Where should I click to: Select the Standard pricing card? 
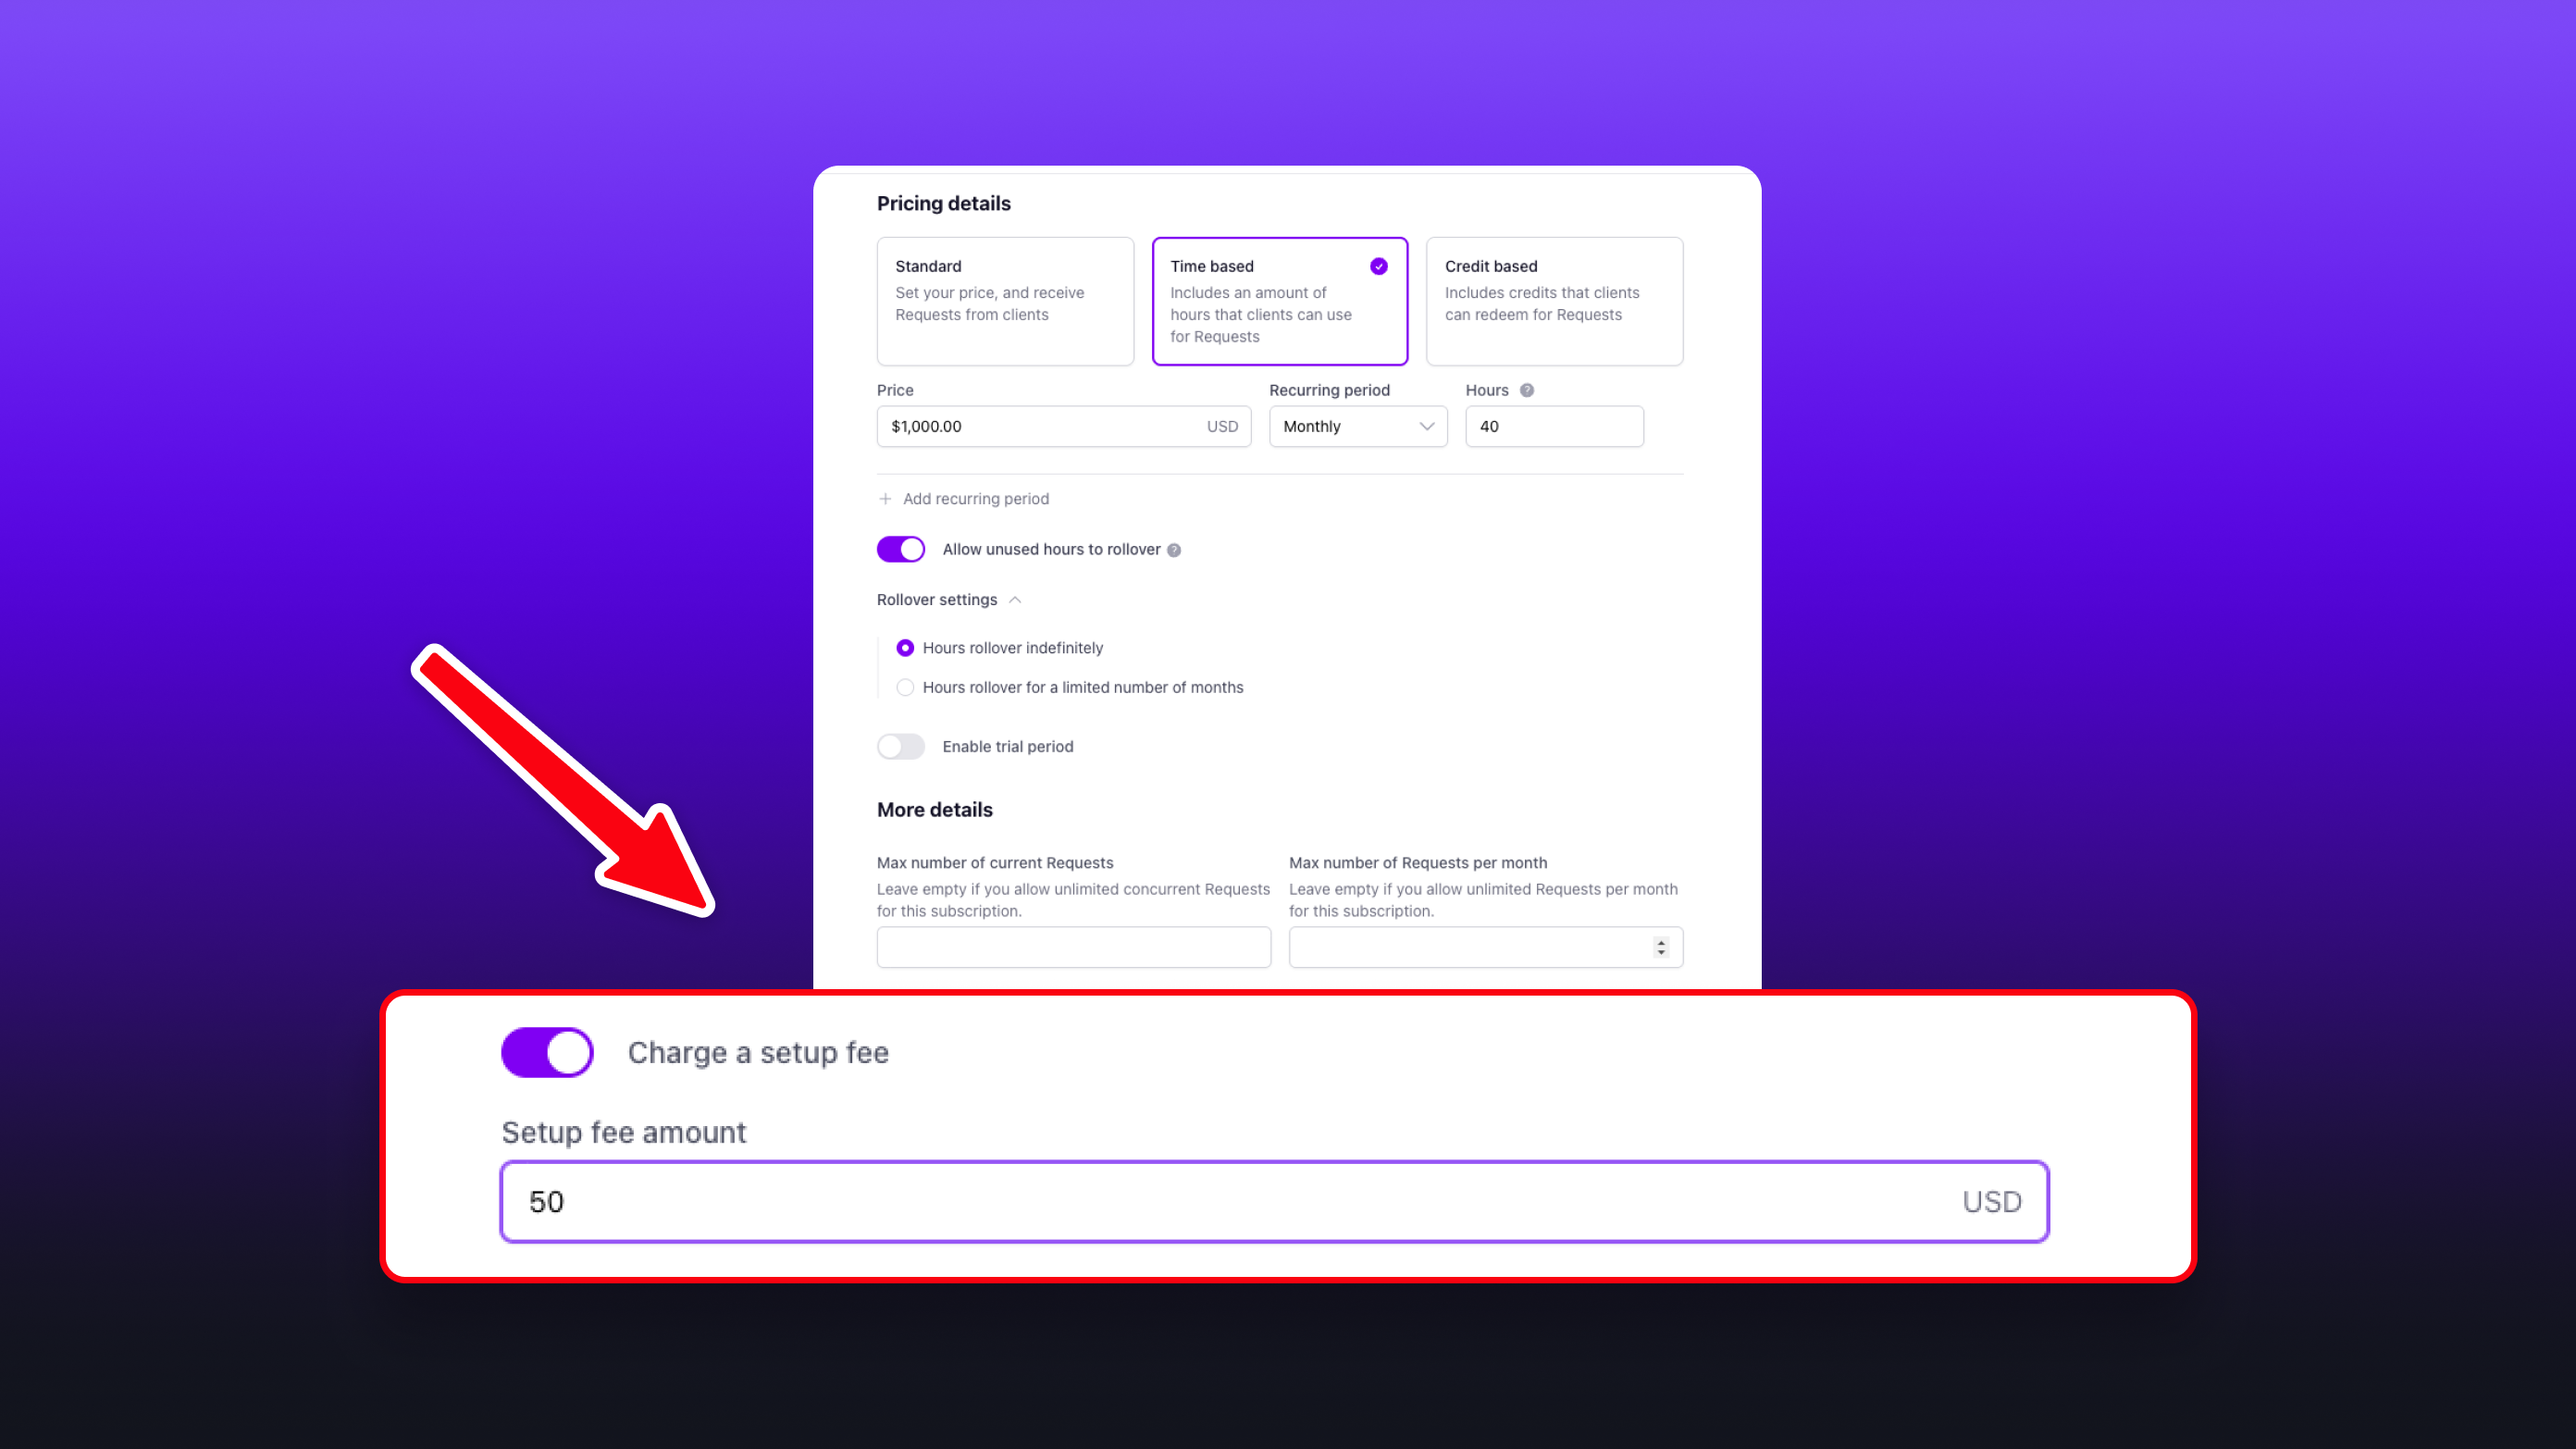(x=1005, y=301)
